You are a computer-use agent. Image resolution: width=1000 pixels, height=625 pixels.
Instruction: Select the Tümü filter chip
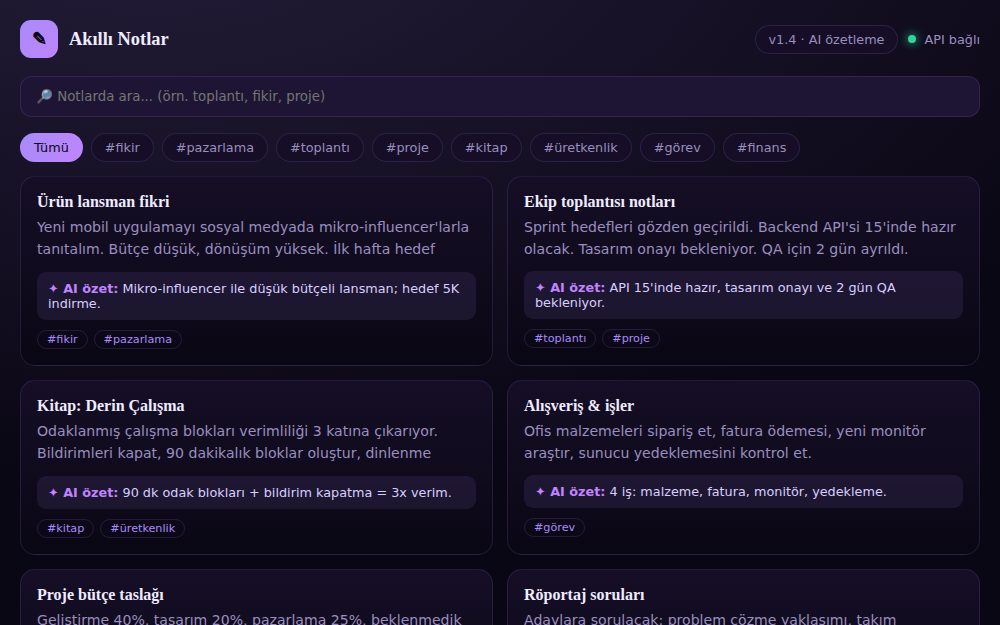(52, 147)
